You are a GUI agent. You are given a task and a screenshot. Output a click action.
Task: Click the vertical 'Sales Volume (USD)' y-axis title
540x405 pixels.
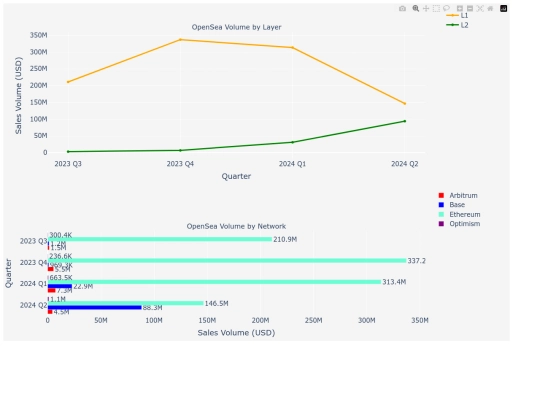click(x=18, y=95)
